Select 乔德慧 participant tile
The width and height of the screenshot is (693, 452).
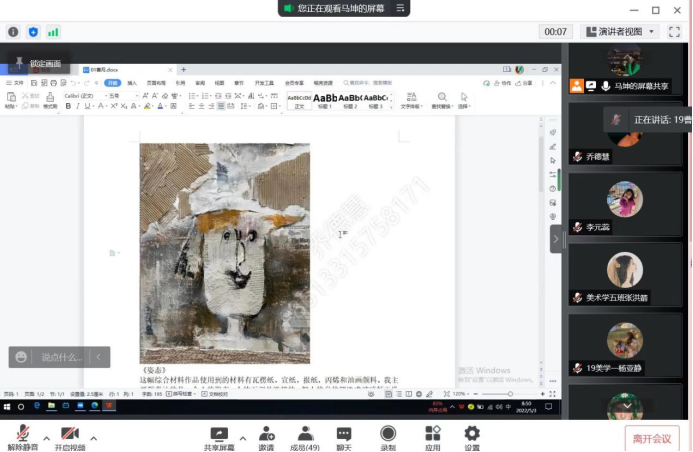(x=624, y=133)
